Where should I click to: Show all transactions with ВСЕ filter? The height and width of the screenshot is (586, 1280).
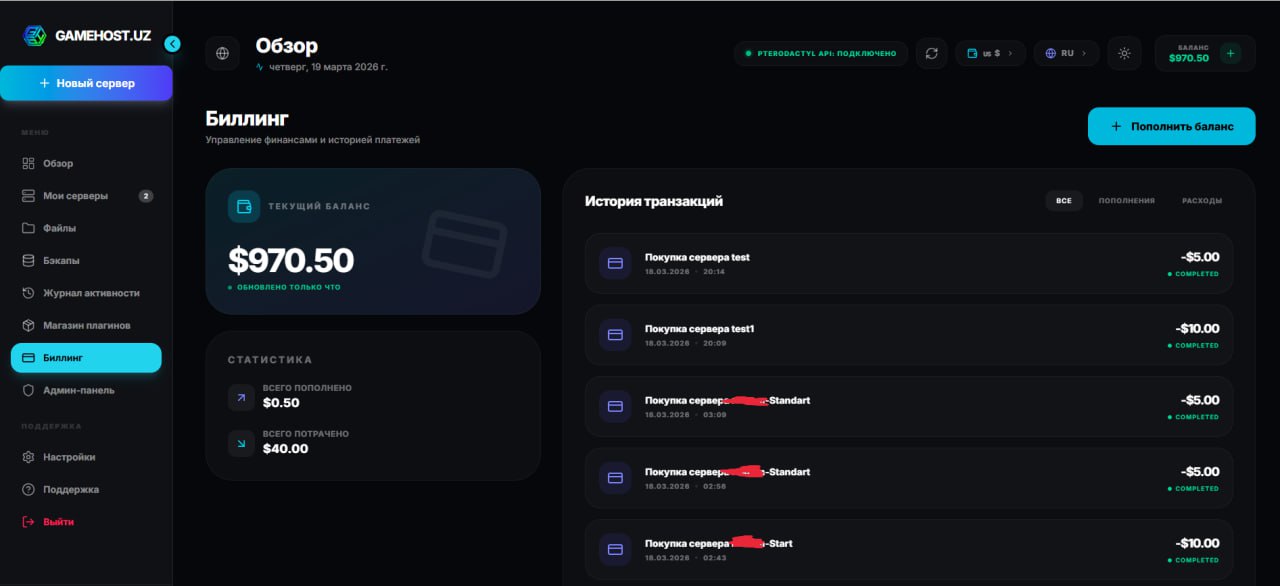point(1063,201)
